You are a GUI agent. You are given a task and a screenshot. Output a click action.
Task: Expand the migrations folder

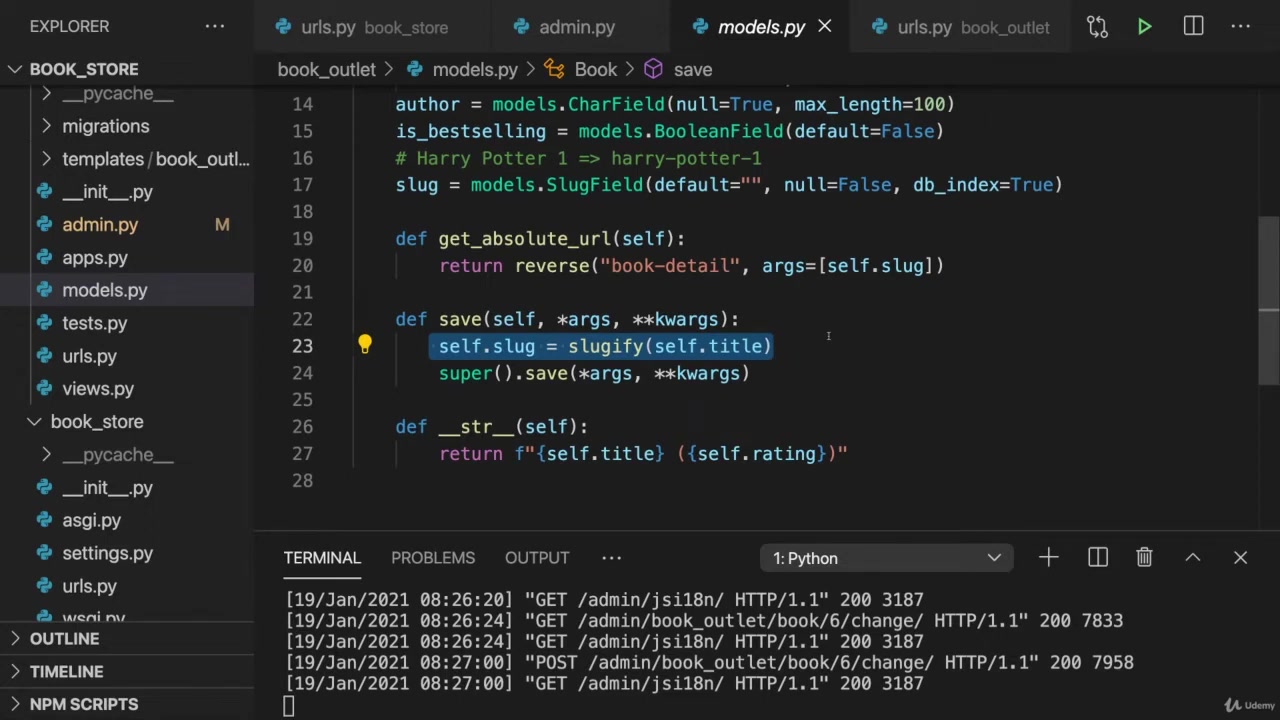tap(105, 126)
